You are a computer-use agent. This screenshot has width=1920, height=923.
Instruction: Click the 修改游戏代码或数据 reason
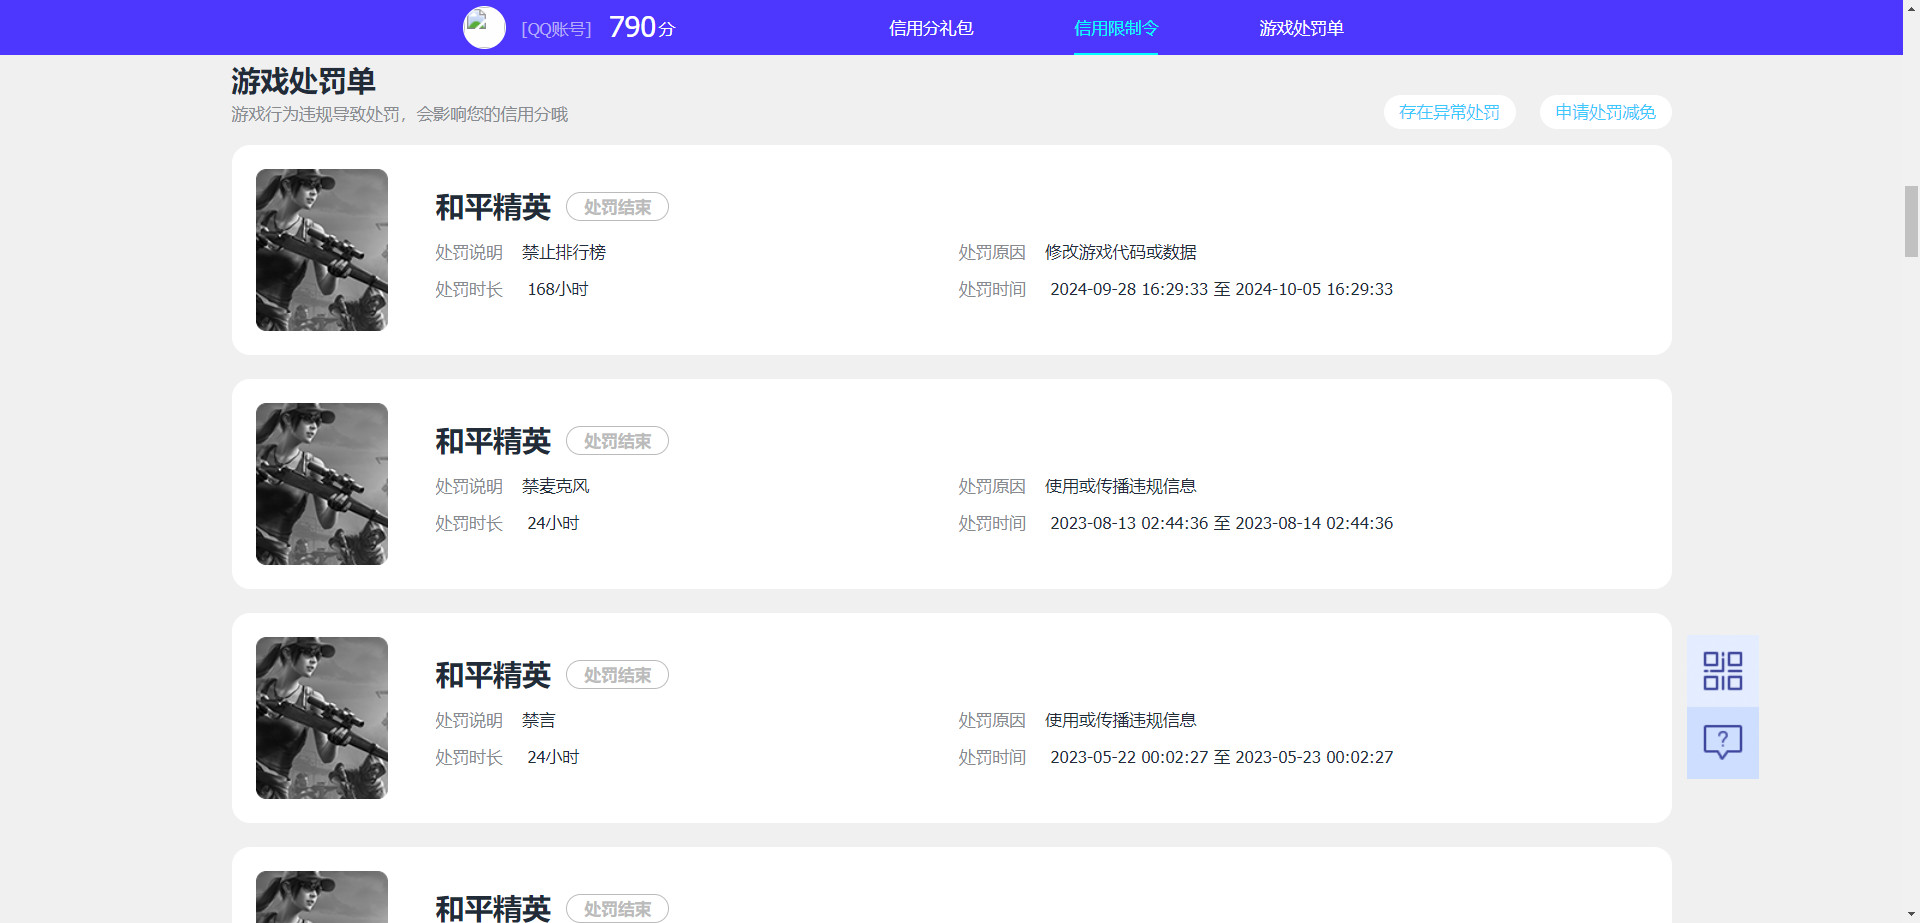pos(1120,252)
